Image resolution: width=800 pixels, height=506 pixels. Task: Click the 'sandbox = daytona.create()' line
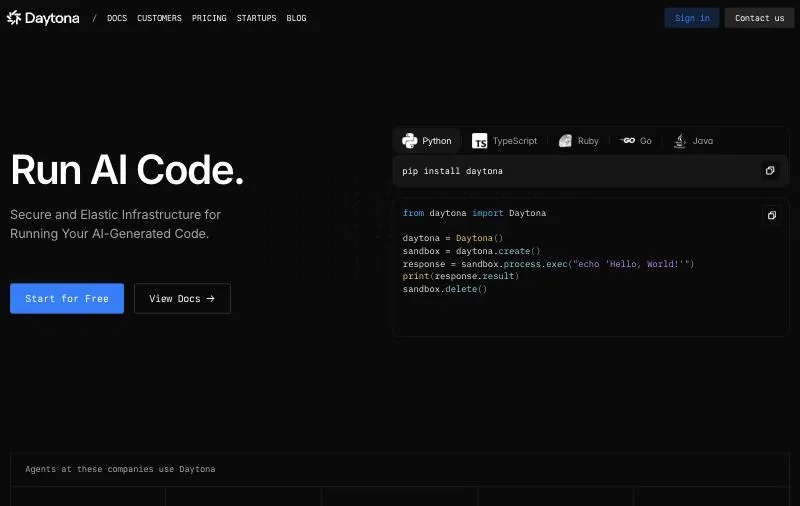pyautogui.click(x=471, y=251)
